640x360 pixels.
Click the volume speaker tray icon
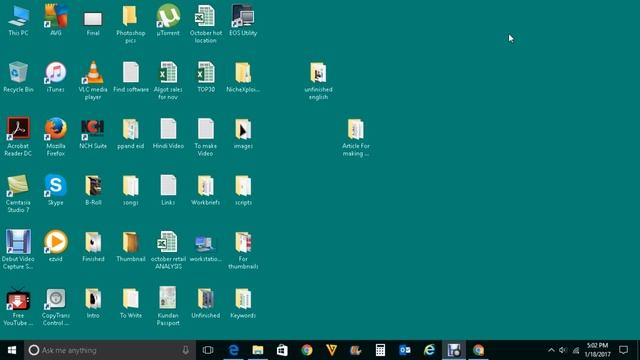pos(563,350)
